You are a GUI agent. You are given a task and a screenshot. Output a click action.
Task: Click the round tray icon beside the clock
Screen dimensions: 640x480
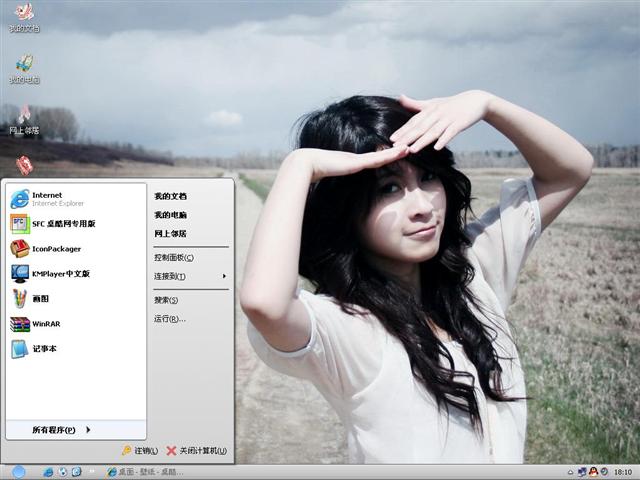tap(604, 472)
